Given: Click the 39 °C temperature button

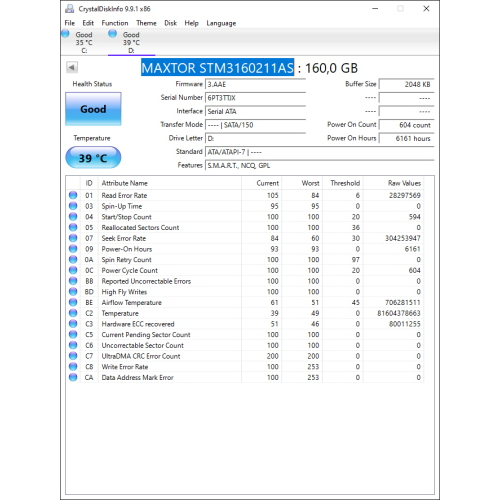Looking at the screenshot, I should tap(93, 158).
